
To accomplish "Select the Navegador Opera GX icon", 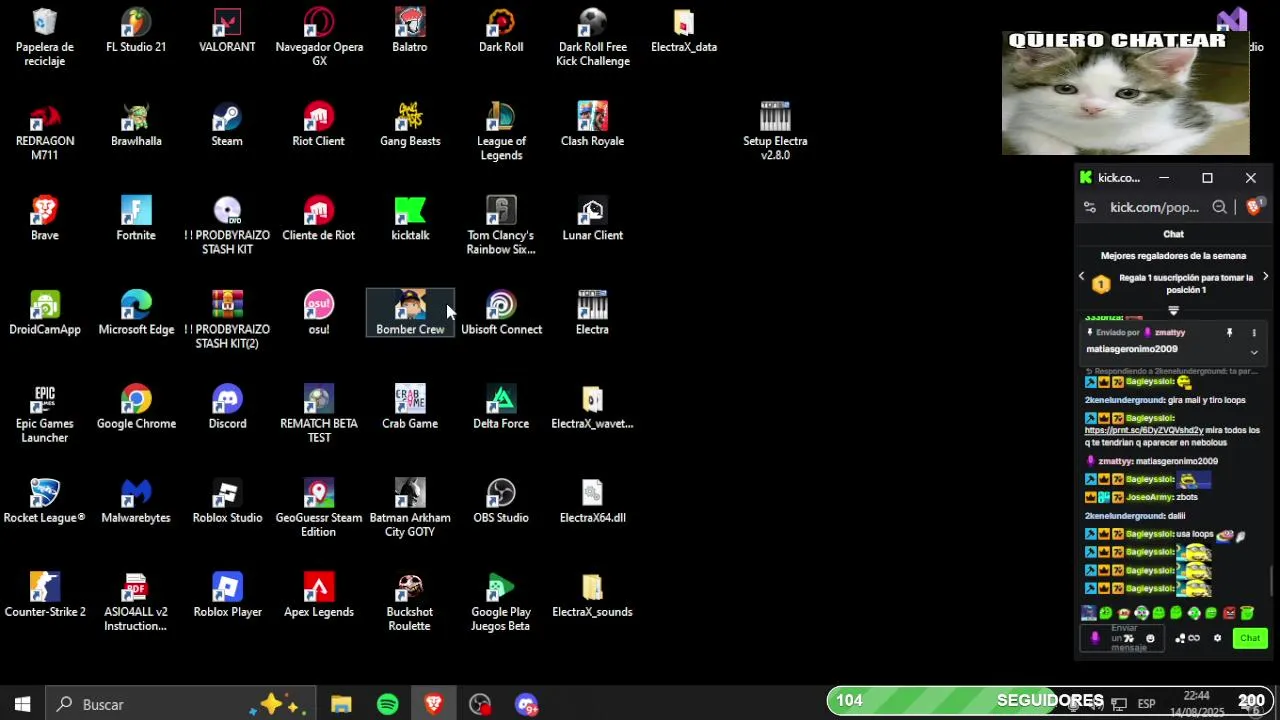I will (x=319, y=37).
